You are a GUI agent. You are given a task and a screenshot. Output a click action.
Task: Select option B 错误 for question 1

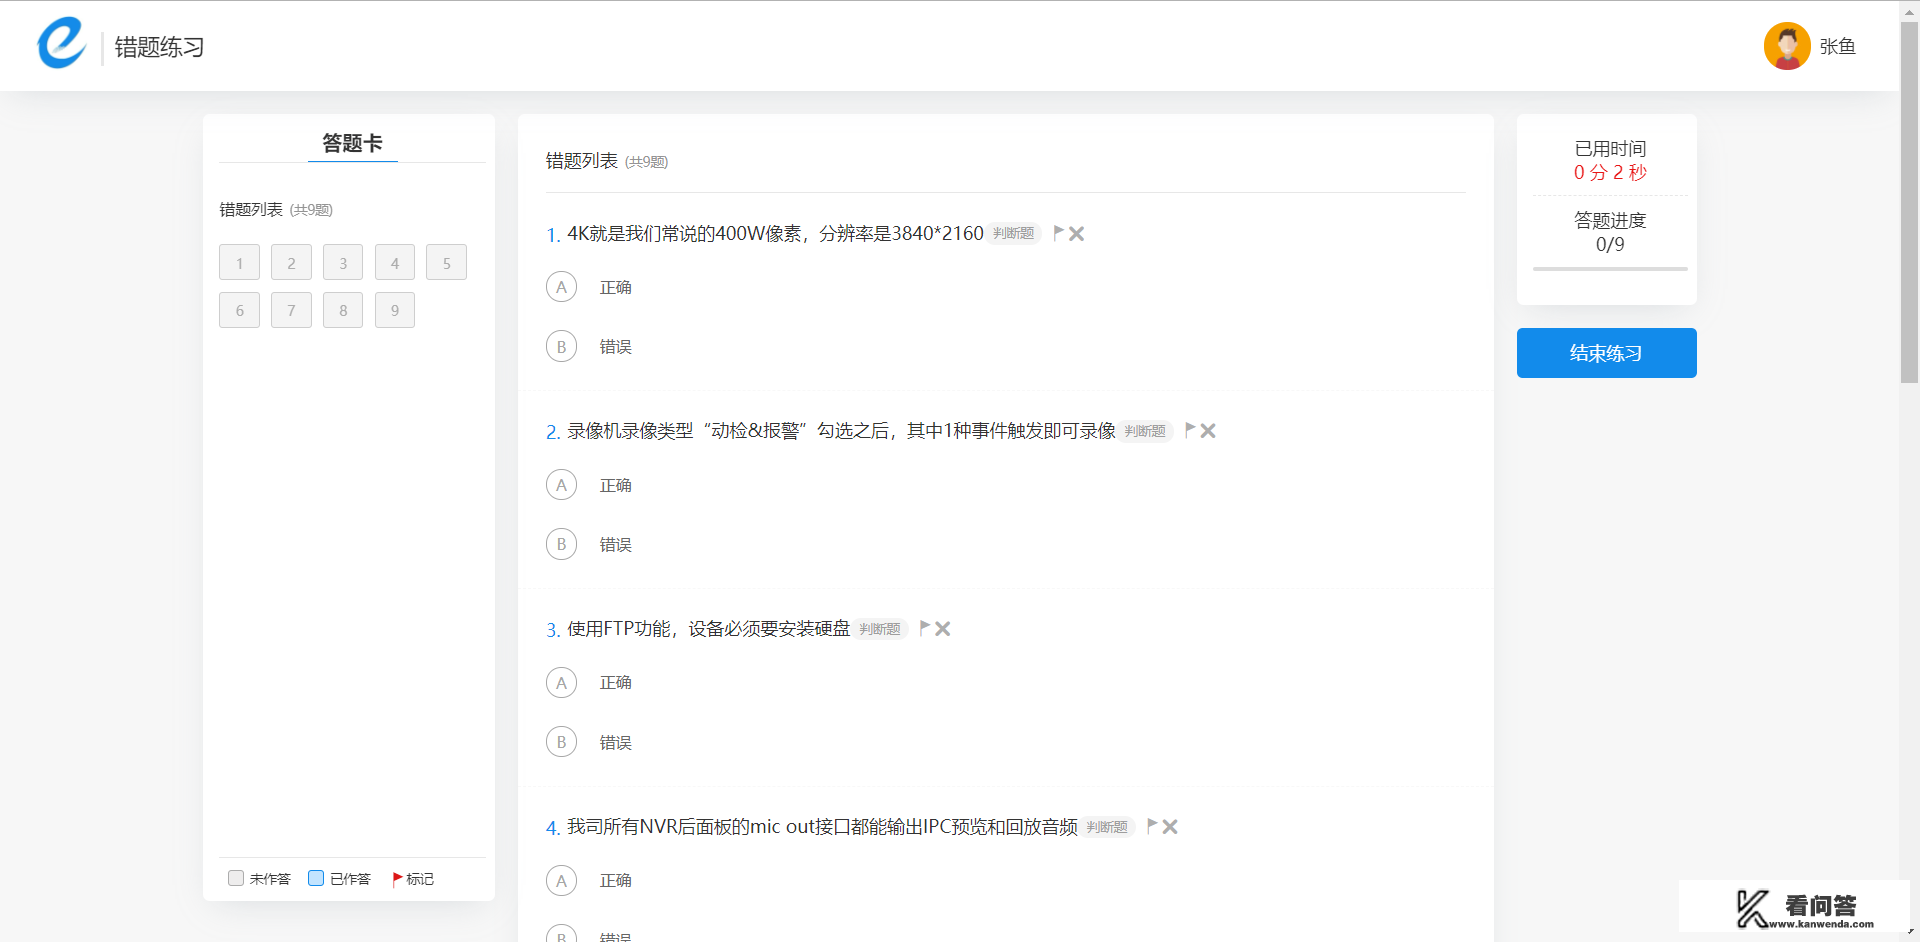(561, 347)
